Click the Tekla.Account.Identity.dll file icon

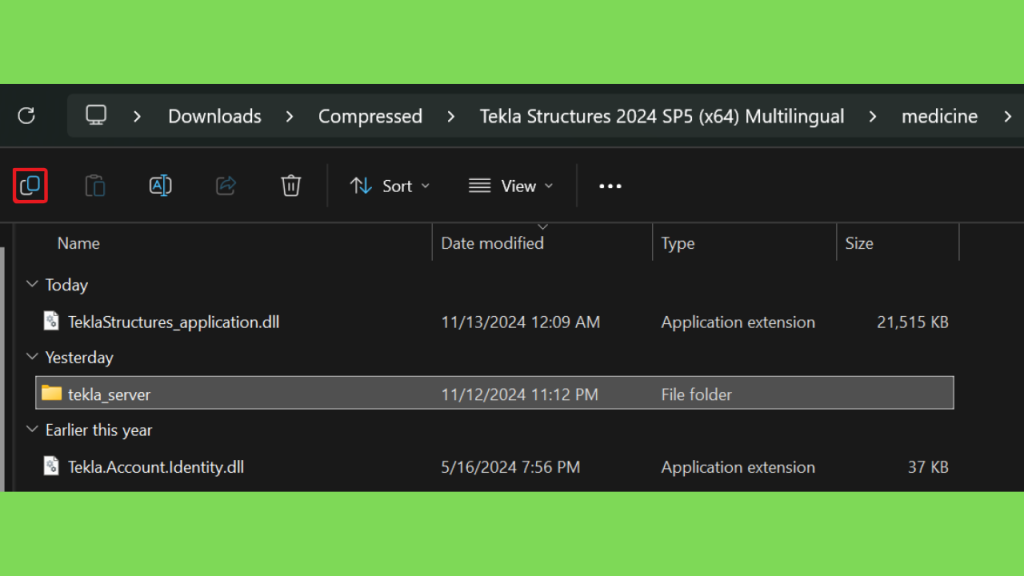click(x=52, y=466)
